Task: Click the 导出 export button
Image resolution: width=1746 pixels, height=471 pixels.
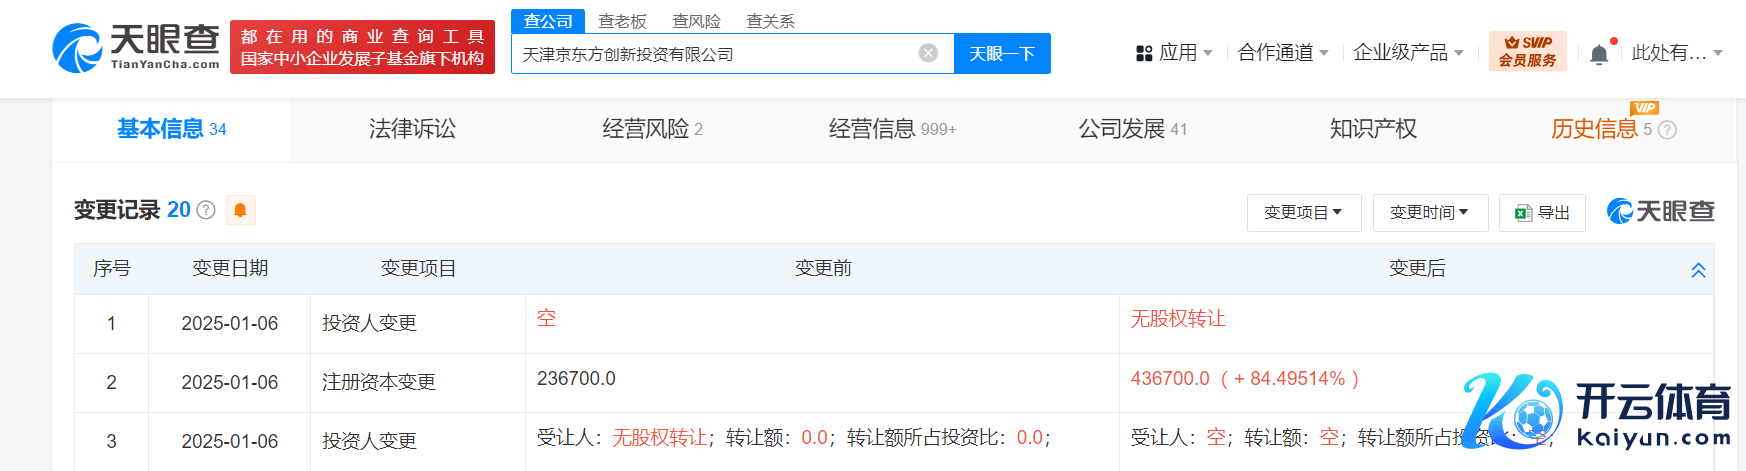Action: [x=1542, y=213]
